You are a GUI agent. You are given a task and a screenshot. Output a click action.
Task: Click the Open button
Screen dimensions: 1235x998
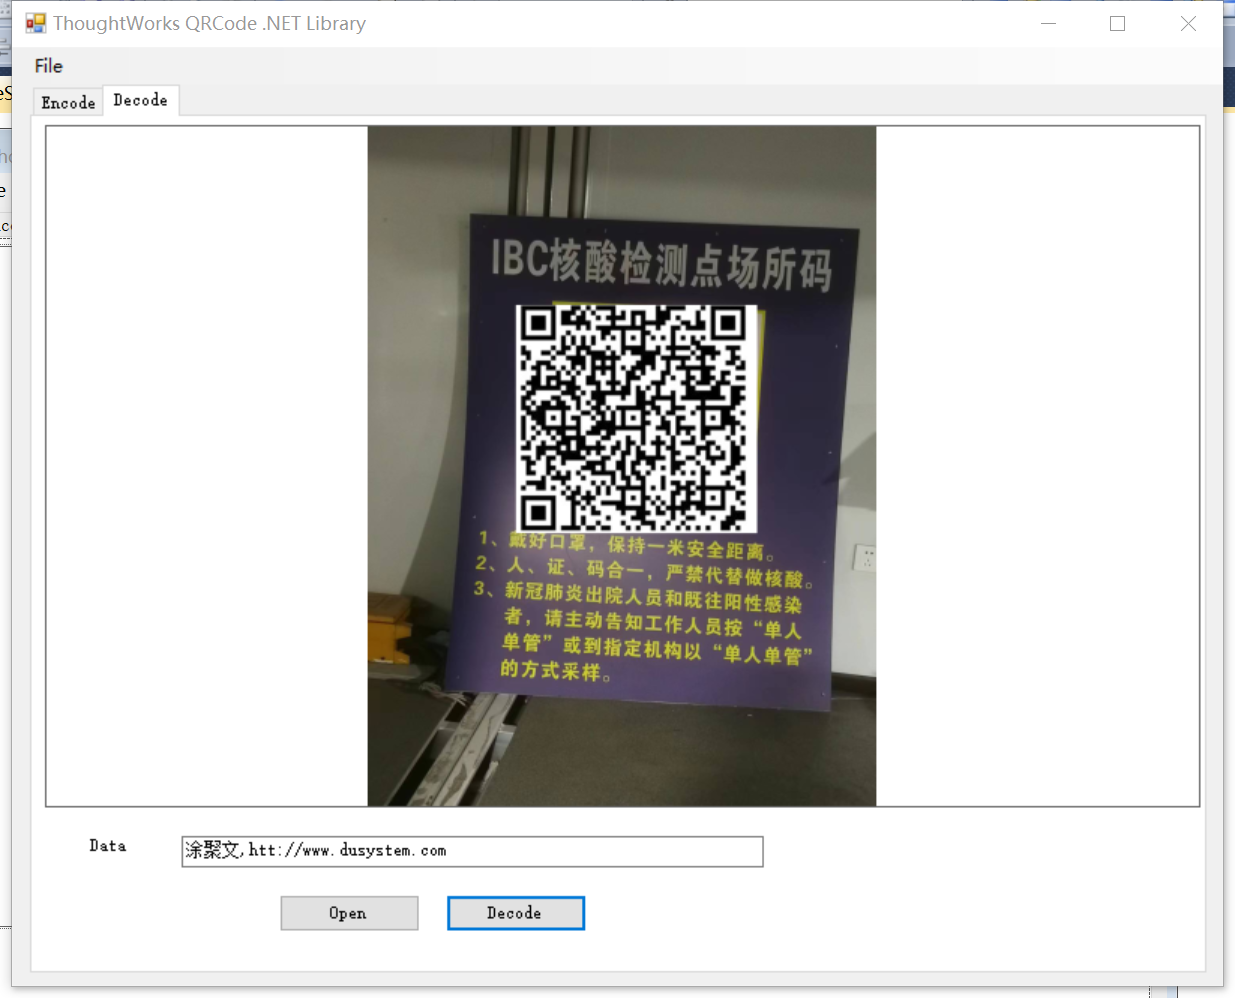(349, 913)
